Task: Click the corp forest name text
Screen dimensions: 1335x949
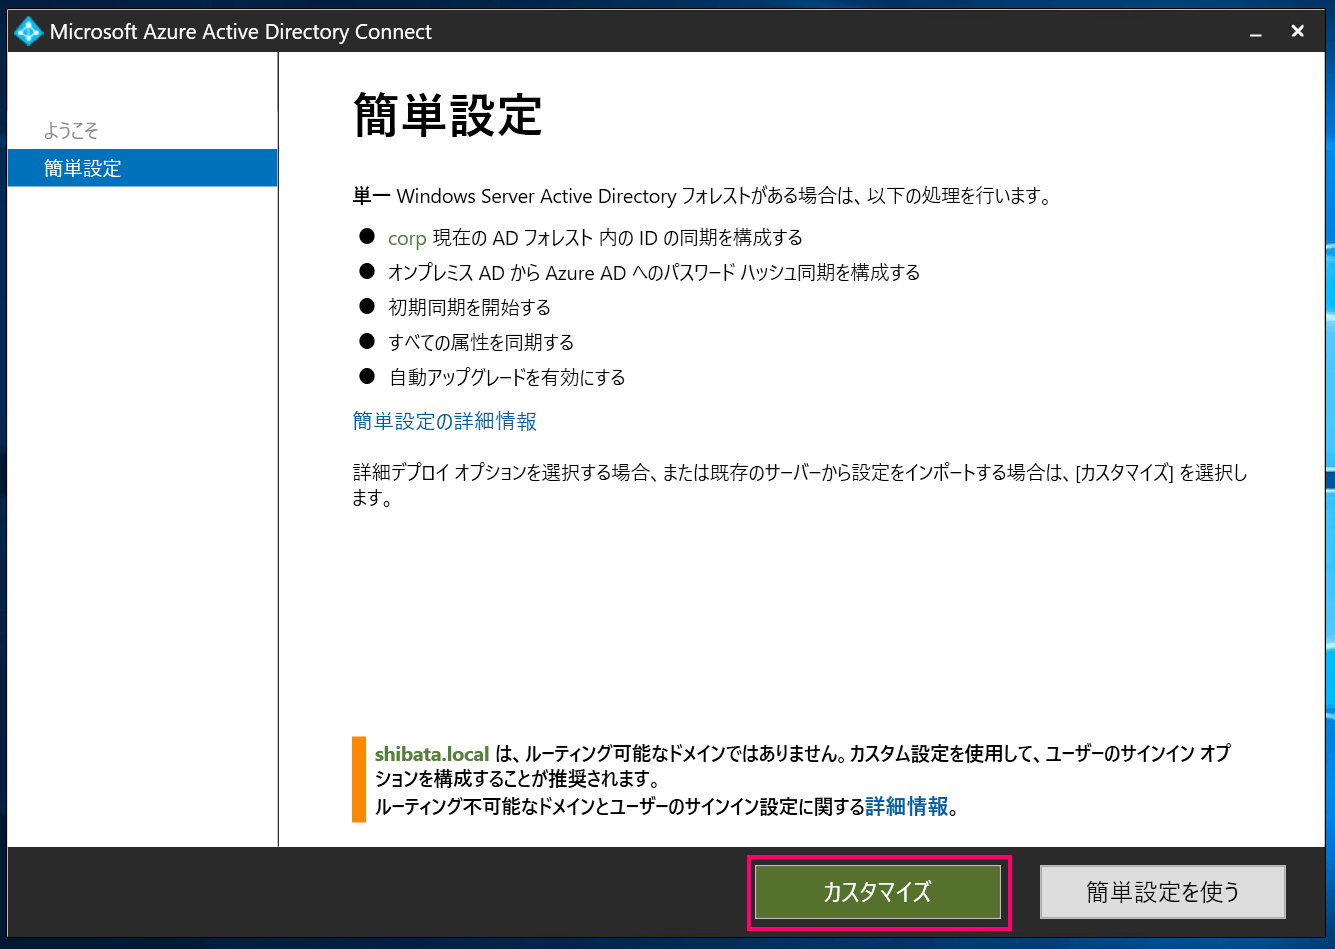Action: click(x=407, y=238)
